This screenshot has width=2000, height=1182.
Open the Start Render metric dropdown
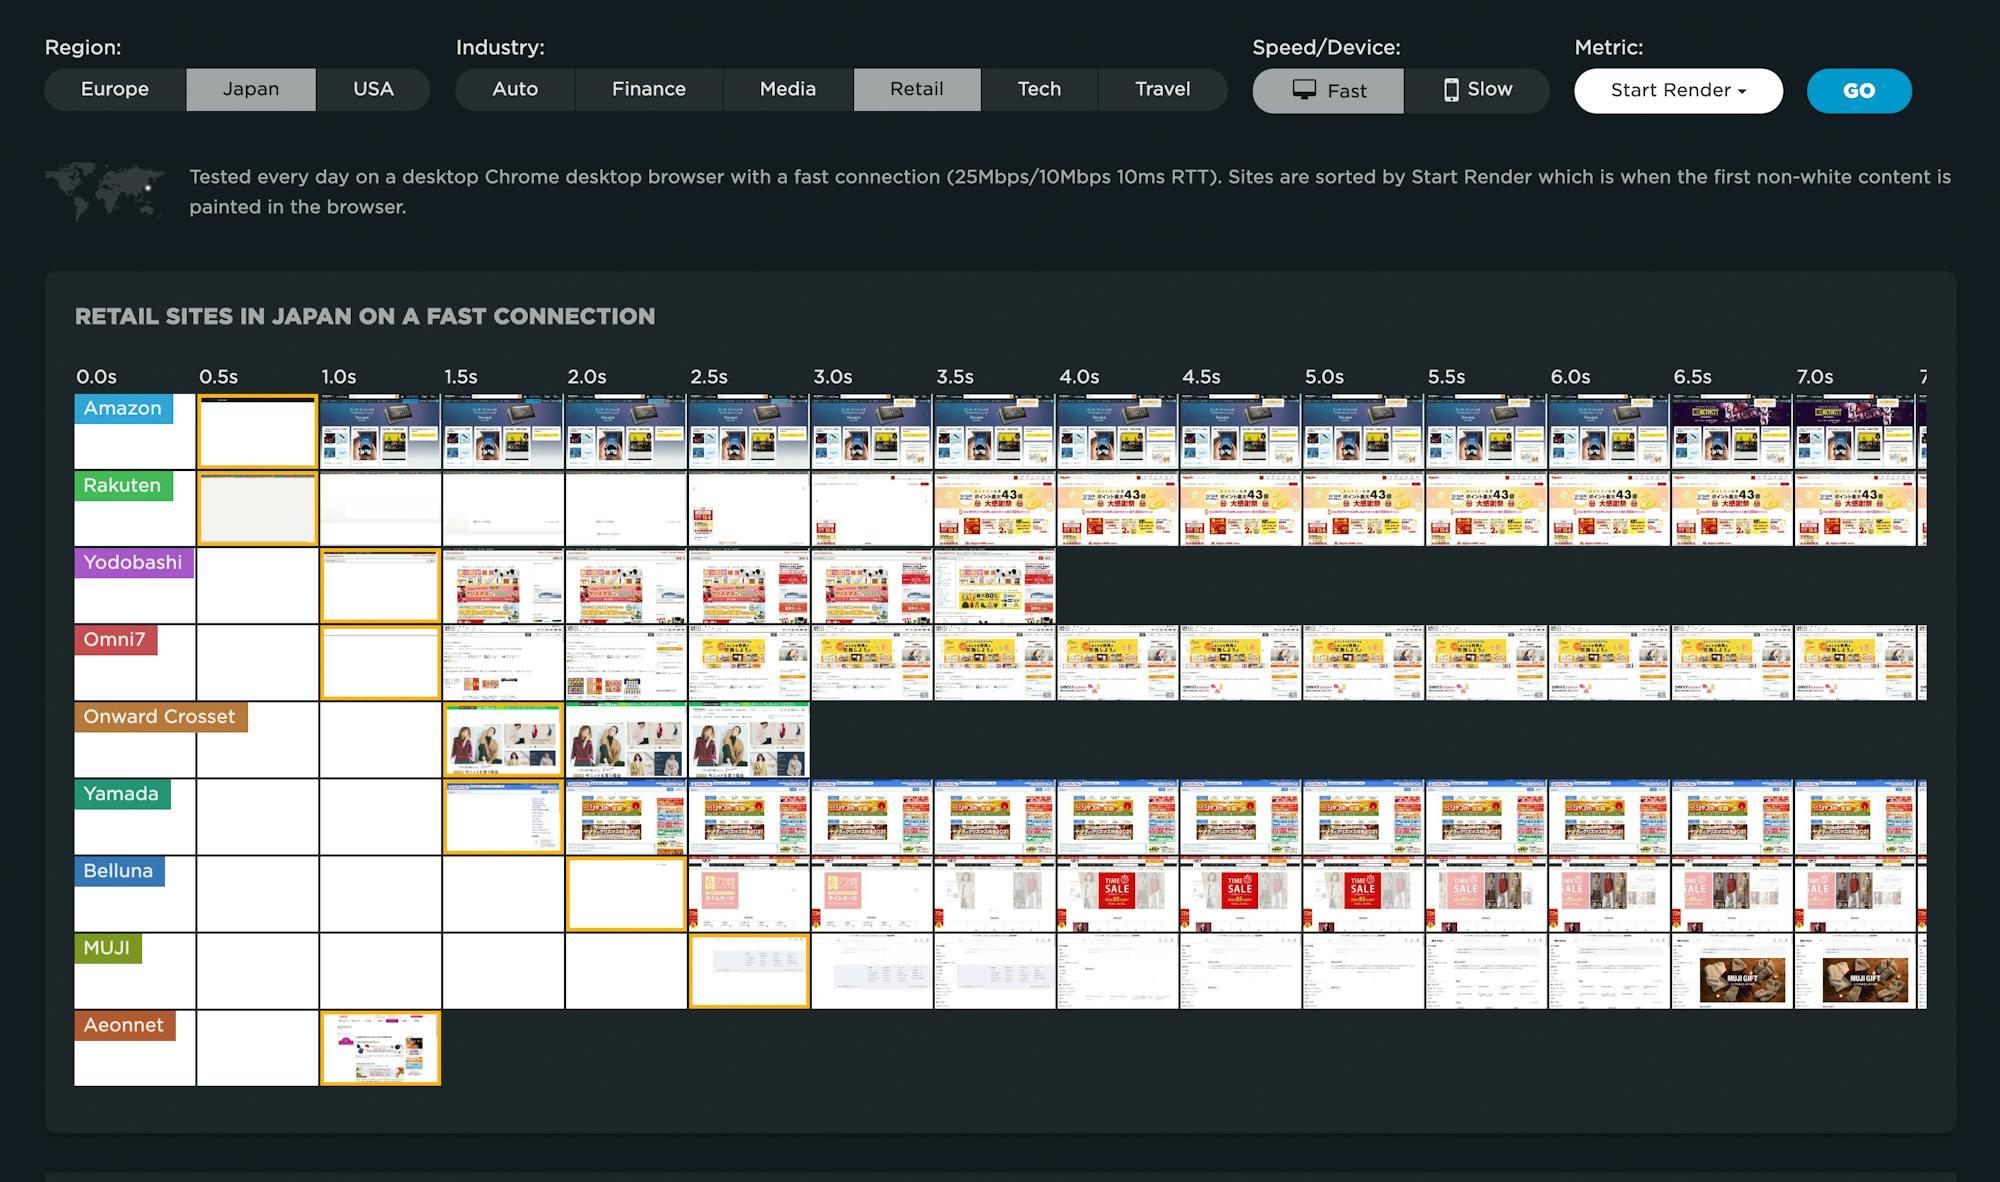point(1678,90)
